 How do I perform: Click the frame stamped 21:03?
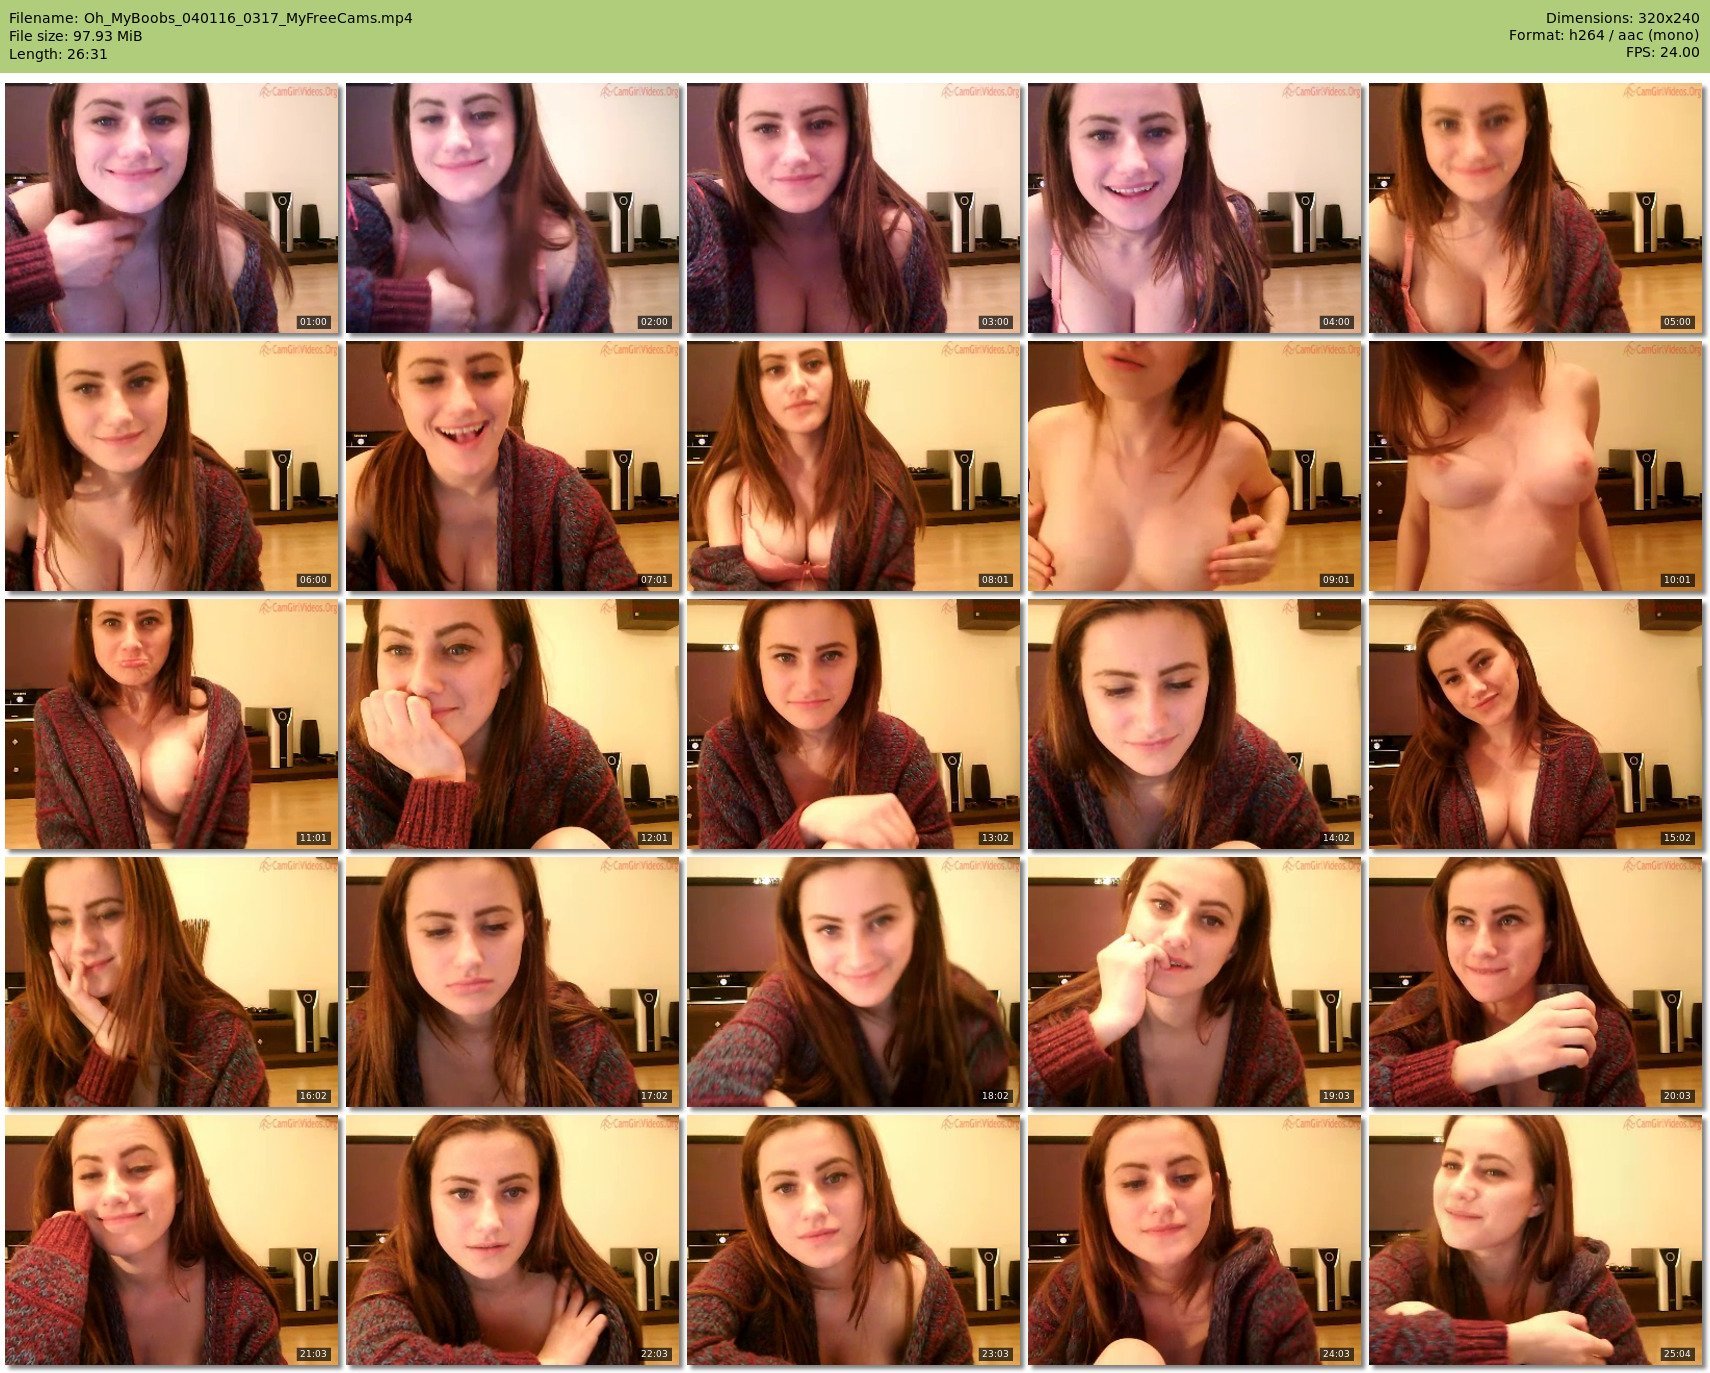coord(172,1240)
